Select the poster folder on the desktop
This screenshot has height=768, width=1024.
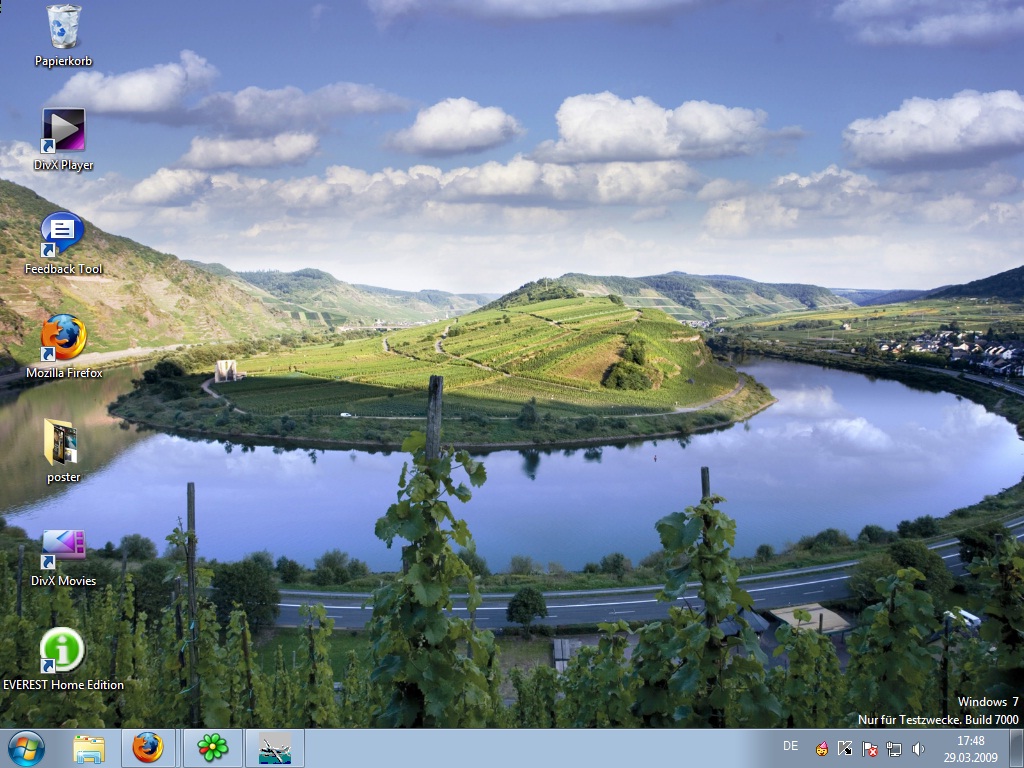63,442
